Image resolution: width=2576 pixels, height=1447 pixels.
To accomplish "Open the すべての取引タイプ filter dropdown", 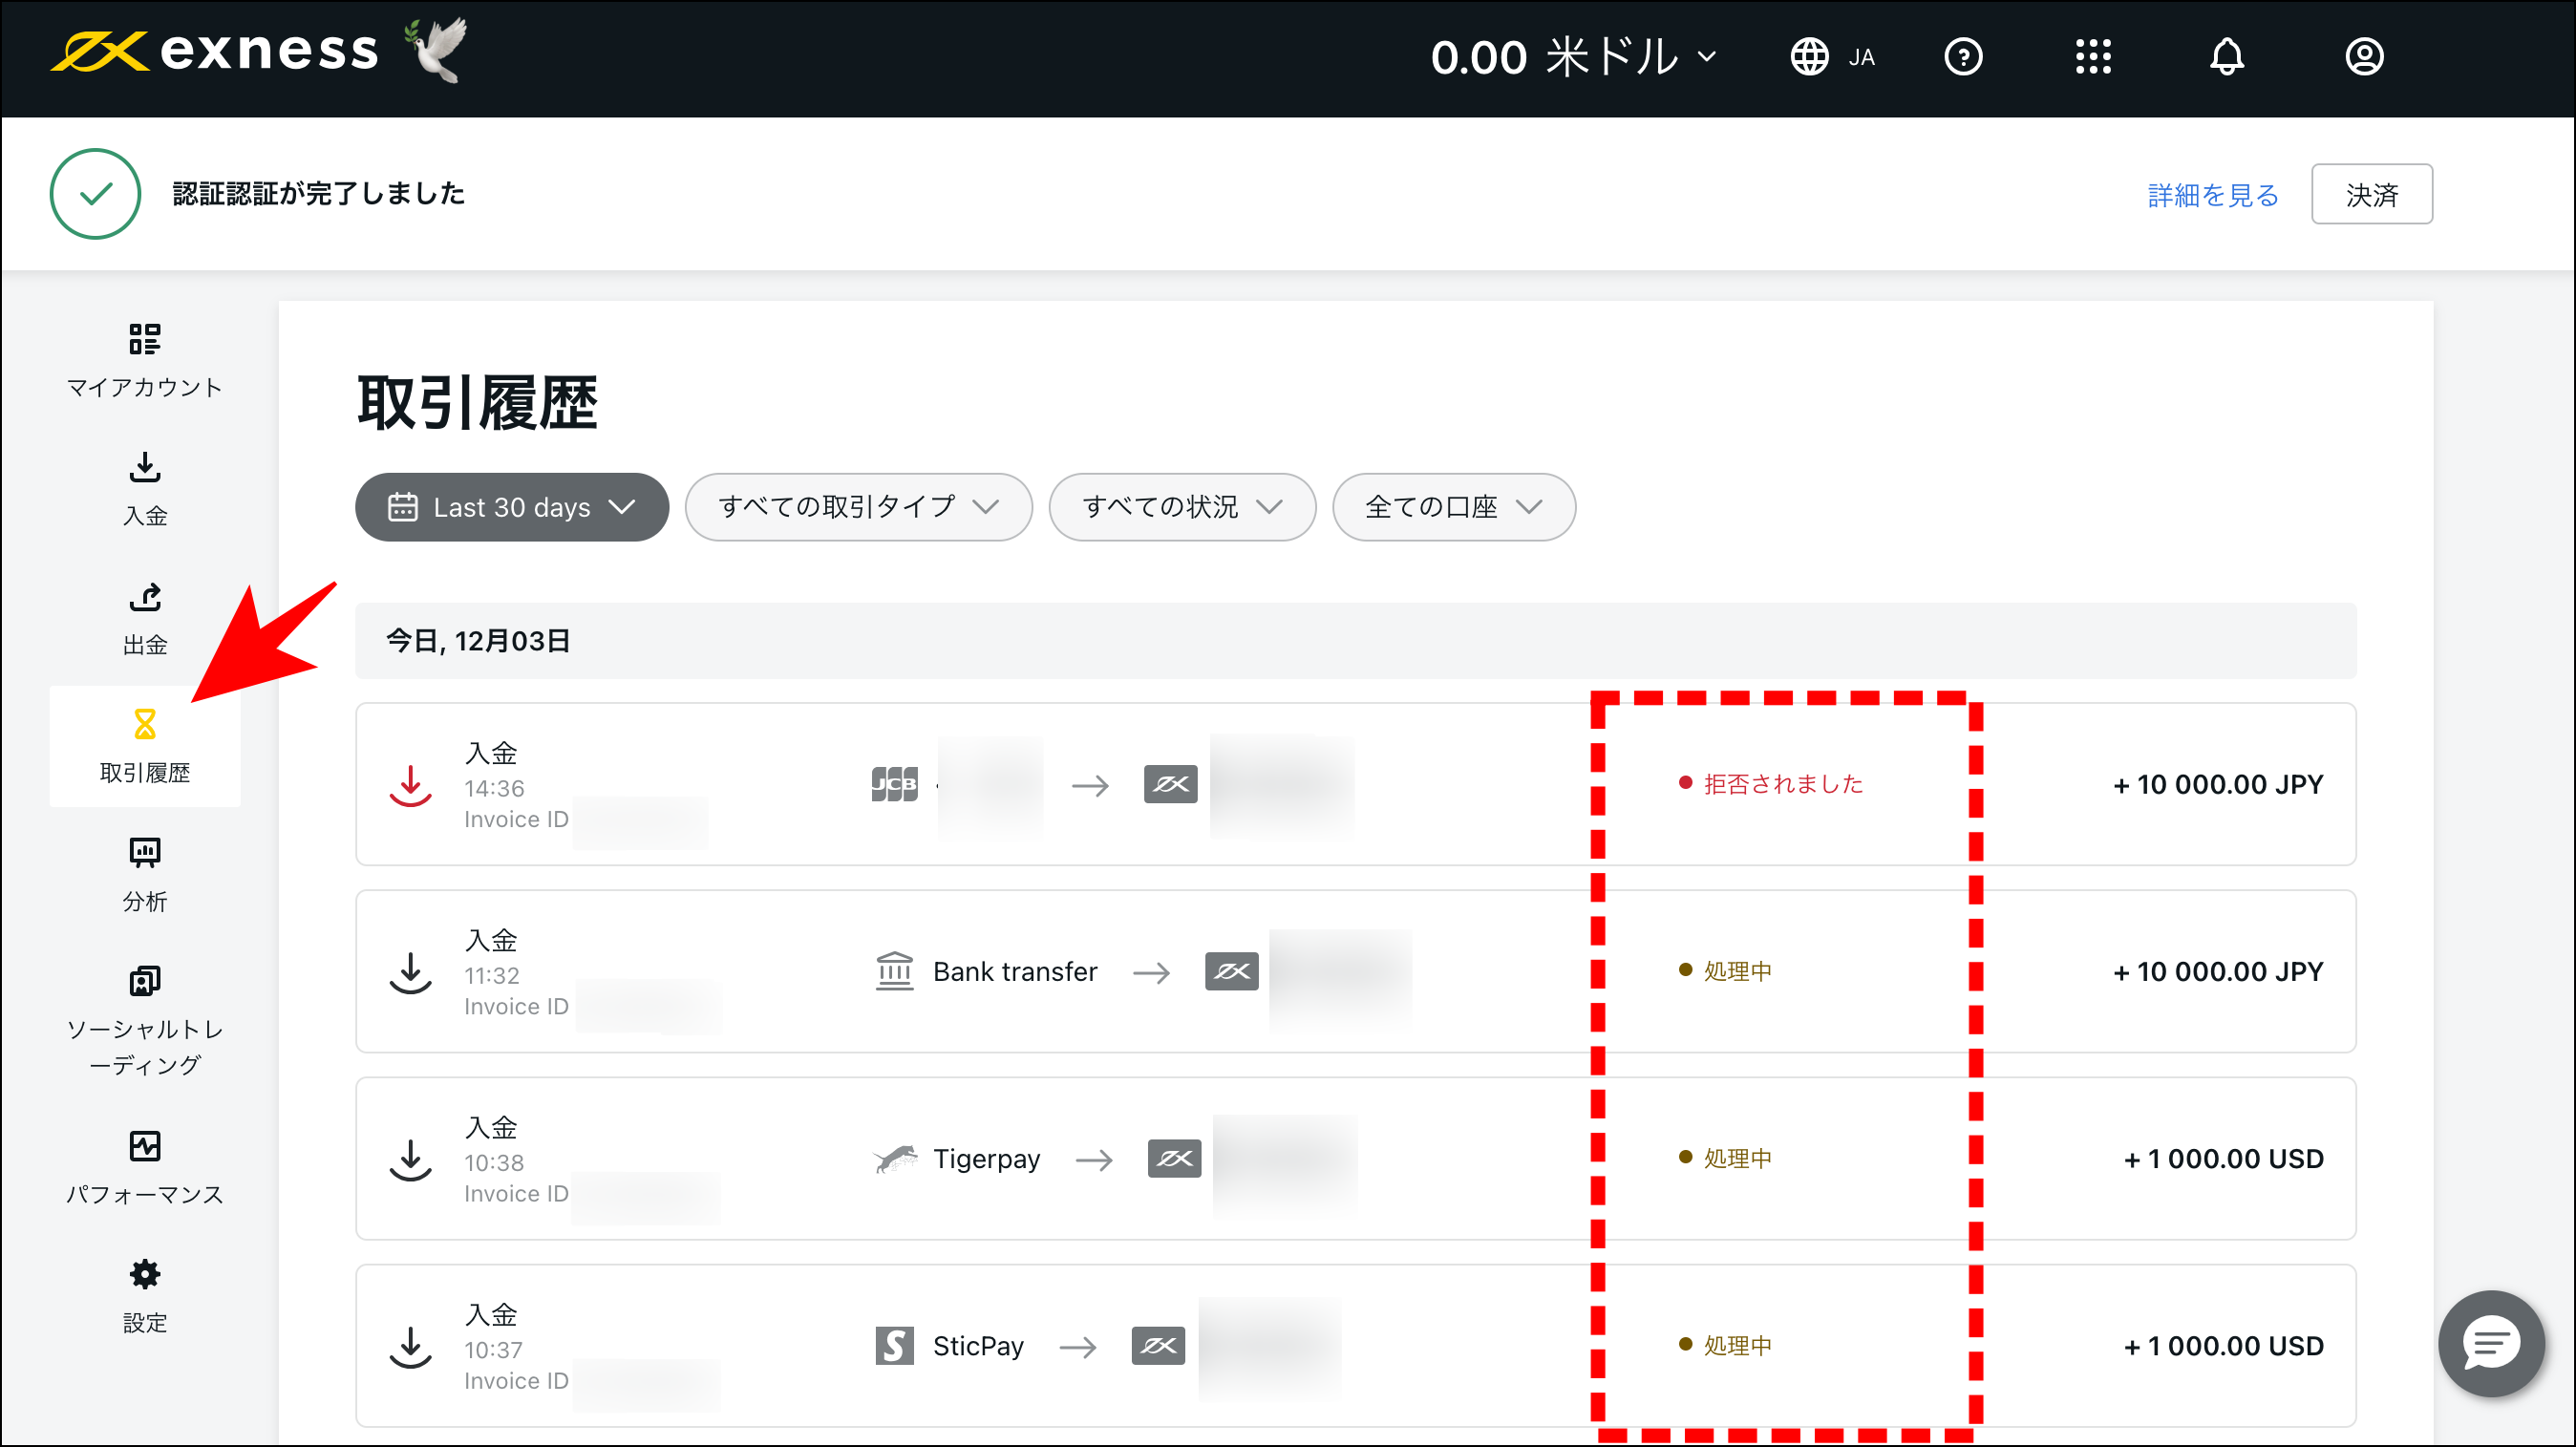I will [x=857, y=507].
